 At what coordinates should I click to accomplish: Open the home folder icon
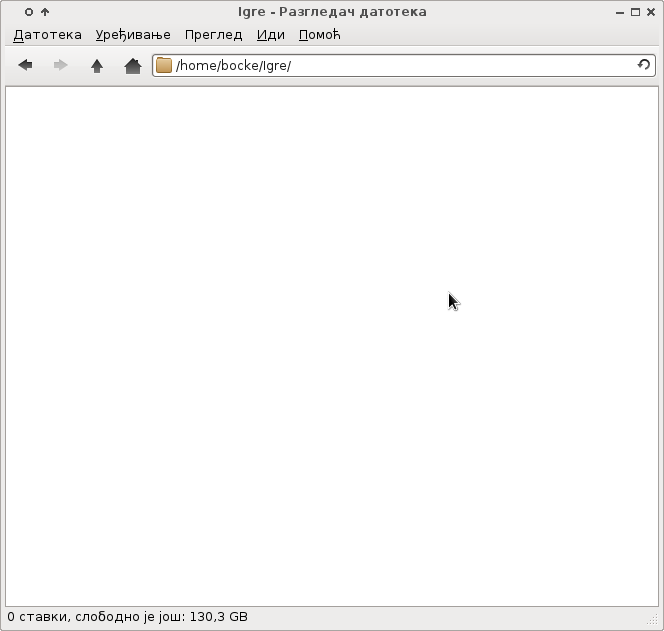(132, 66)
